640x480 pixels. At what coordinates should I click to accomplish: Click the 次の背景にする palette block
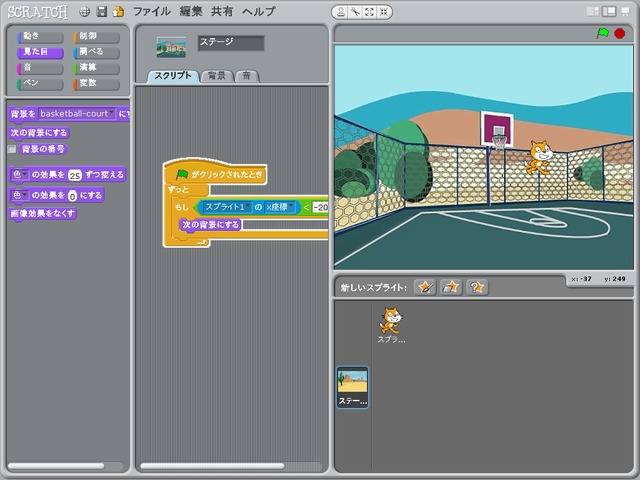39,133
